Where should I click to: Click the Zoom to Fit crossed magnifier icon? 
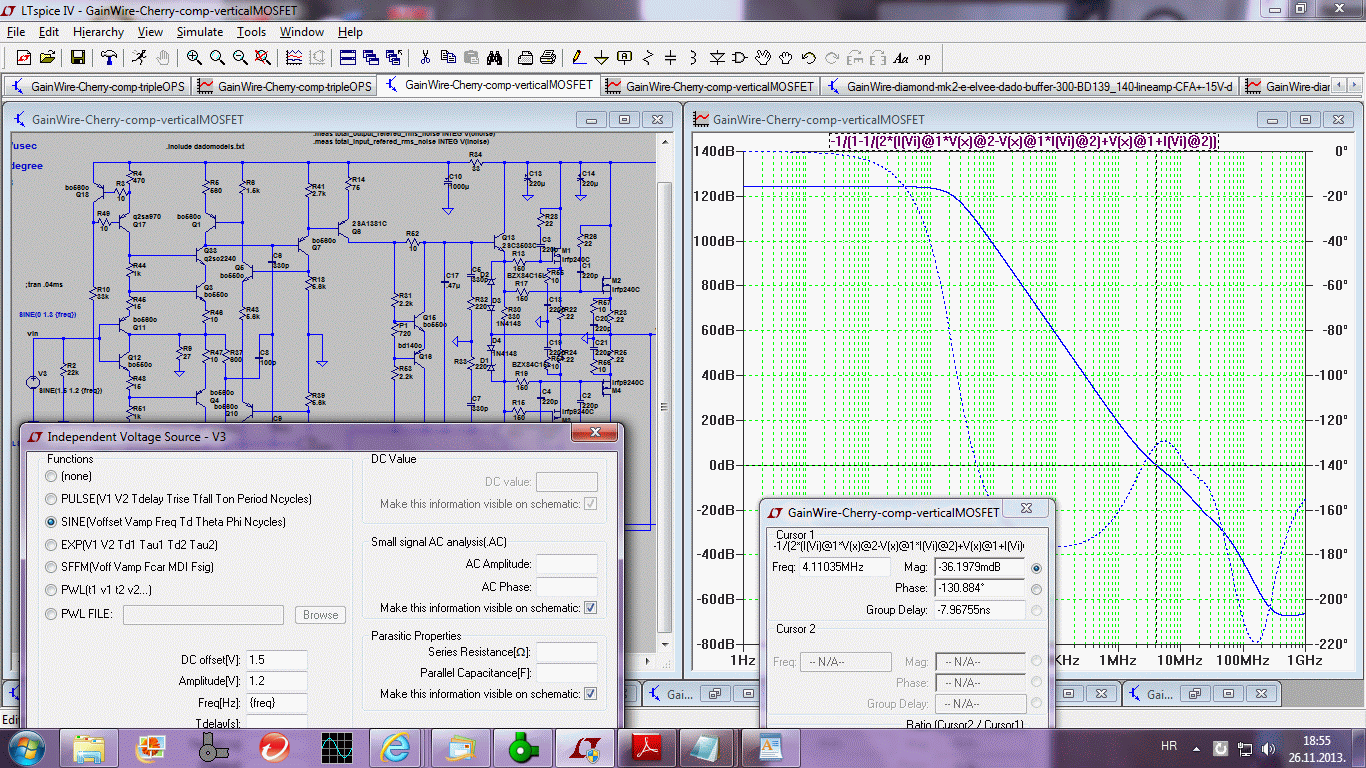264,57
